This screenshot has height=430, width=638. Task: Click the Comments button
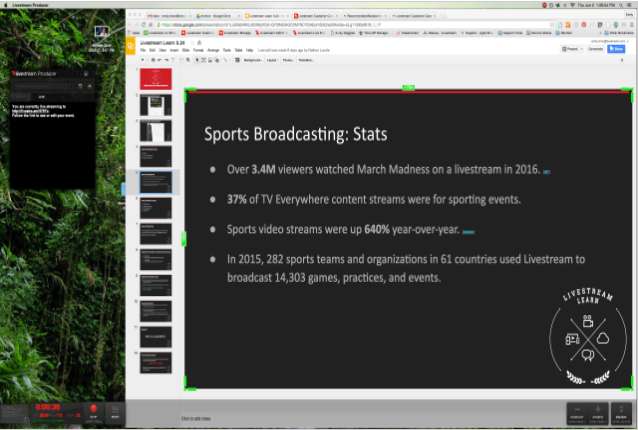coord(595,49)
